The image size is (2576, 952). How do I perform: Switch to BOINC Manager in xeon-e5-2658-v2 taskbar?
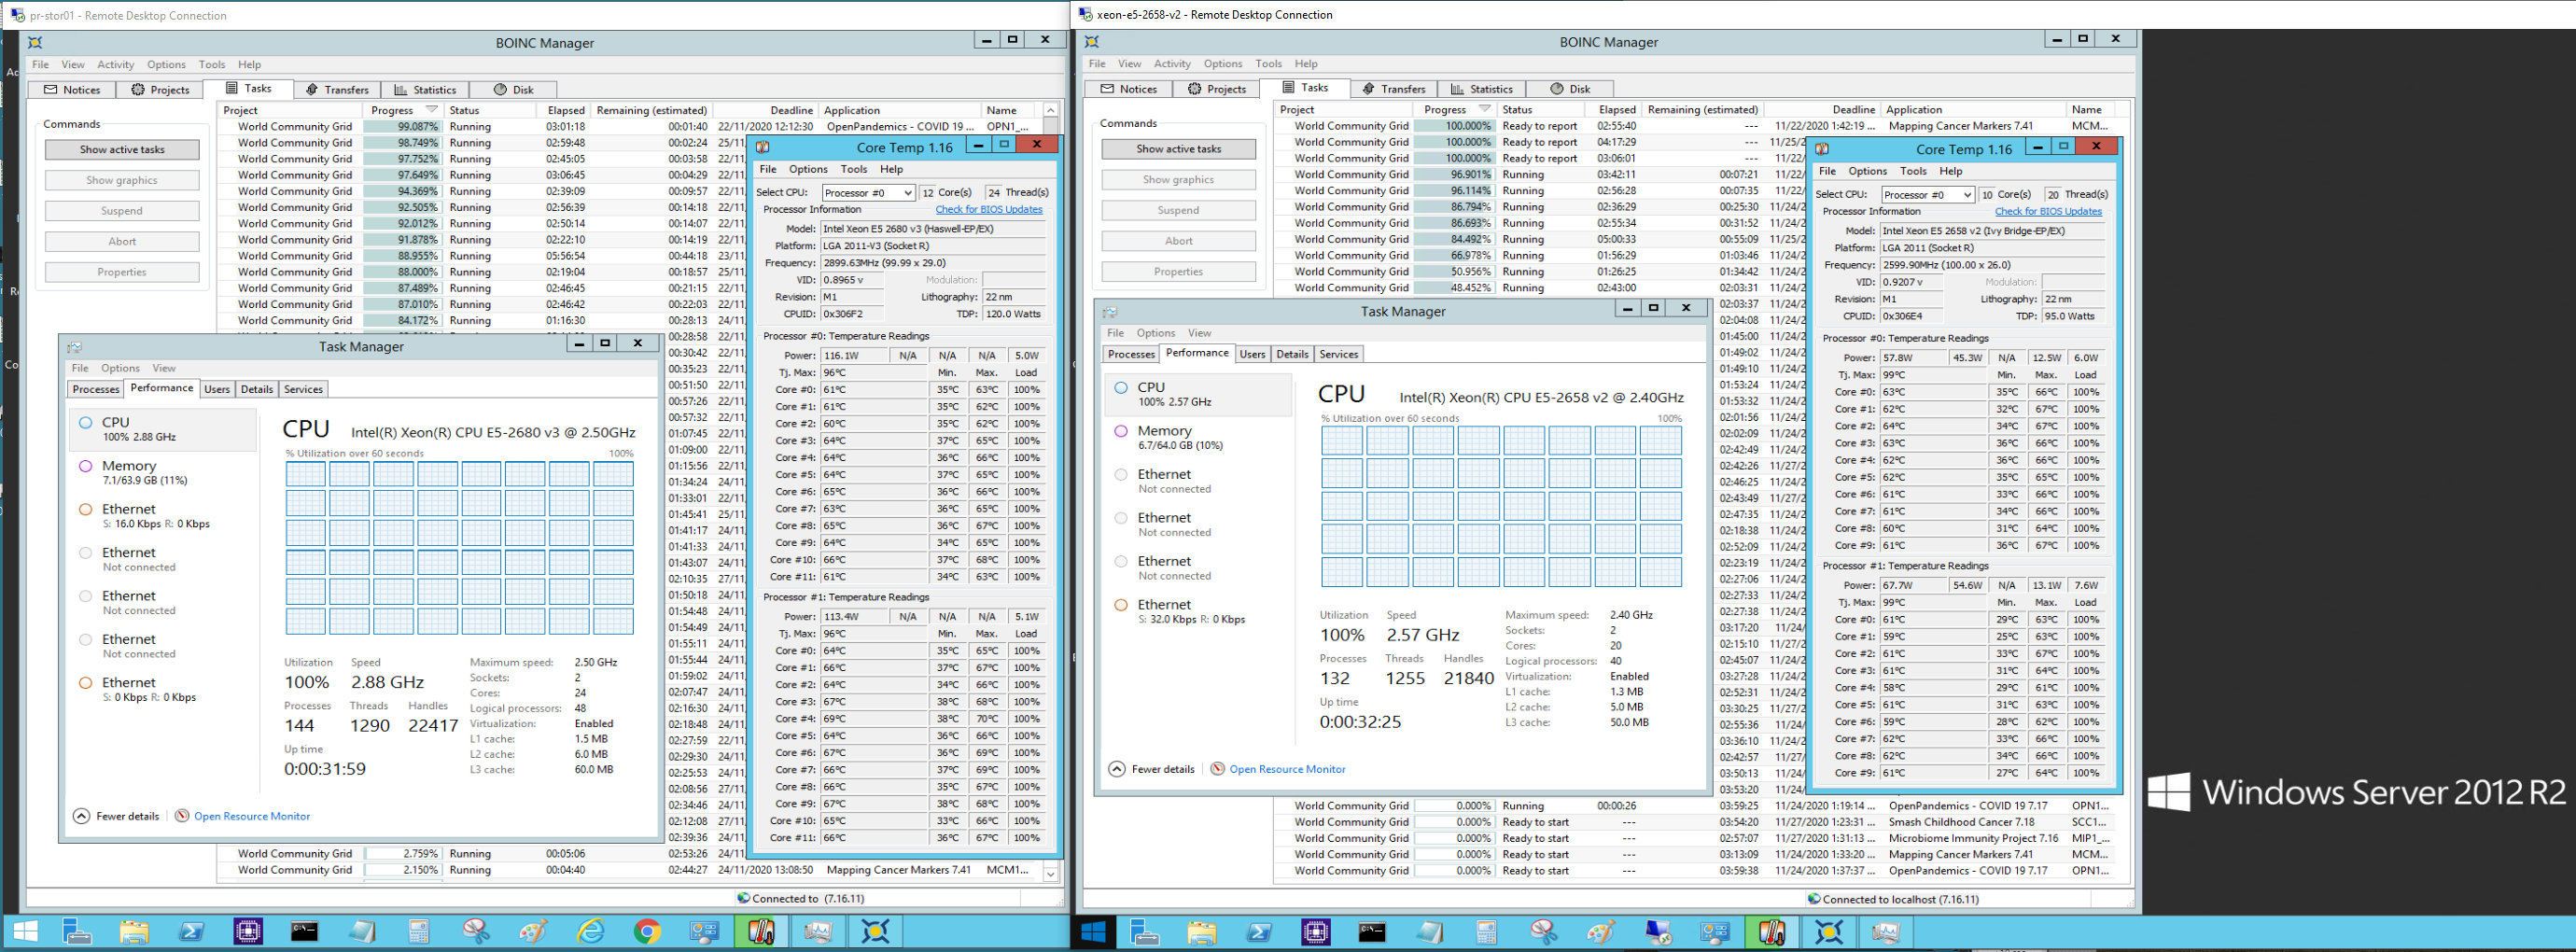point(1829,932)
